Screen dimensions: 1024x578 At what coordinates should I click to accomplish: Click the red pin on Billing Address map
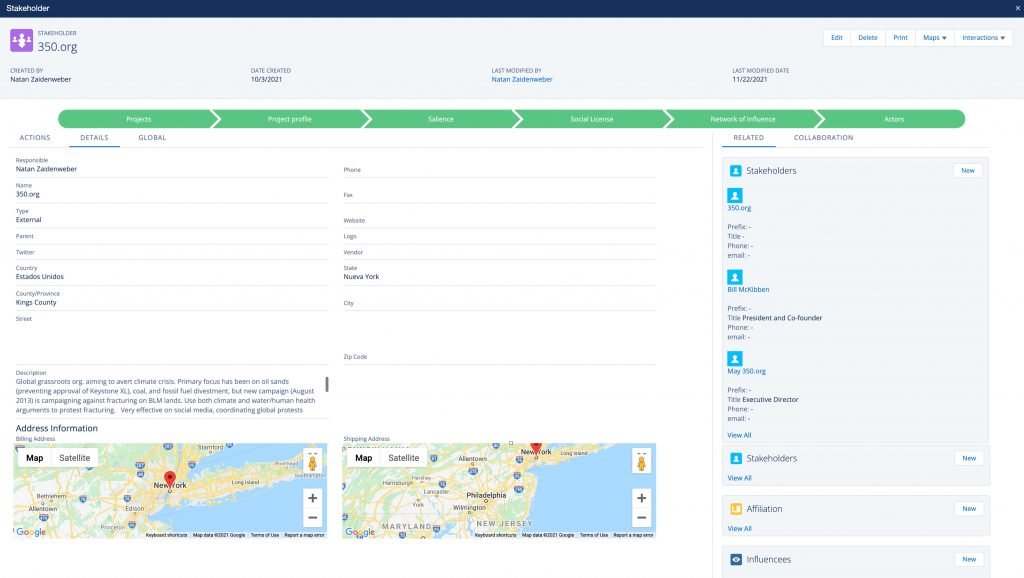(170, 479)
